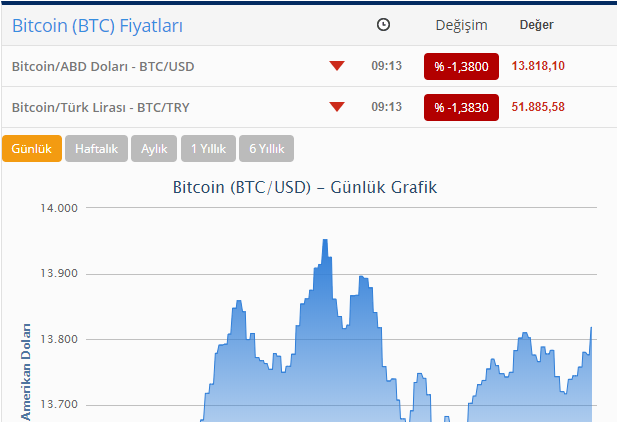Viewport: 617px width, 422px height.
Task: Switch to the Aylık chart tab
Action: point(154,148)
